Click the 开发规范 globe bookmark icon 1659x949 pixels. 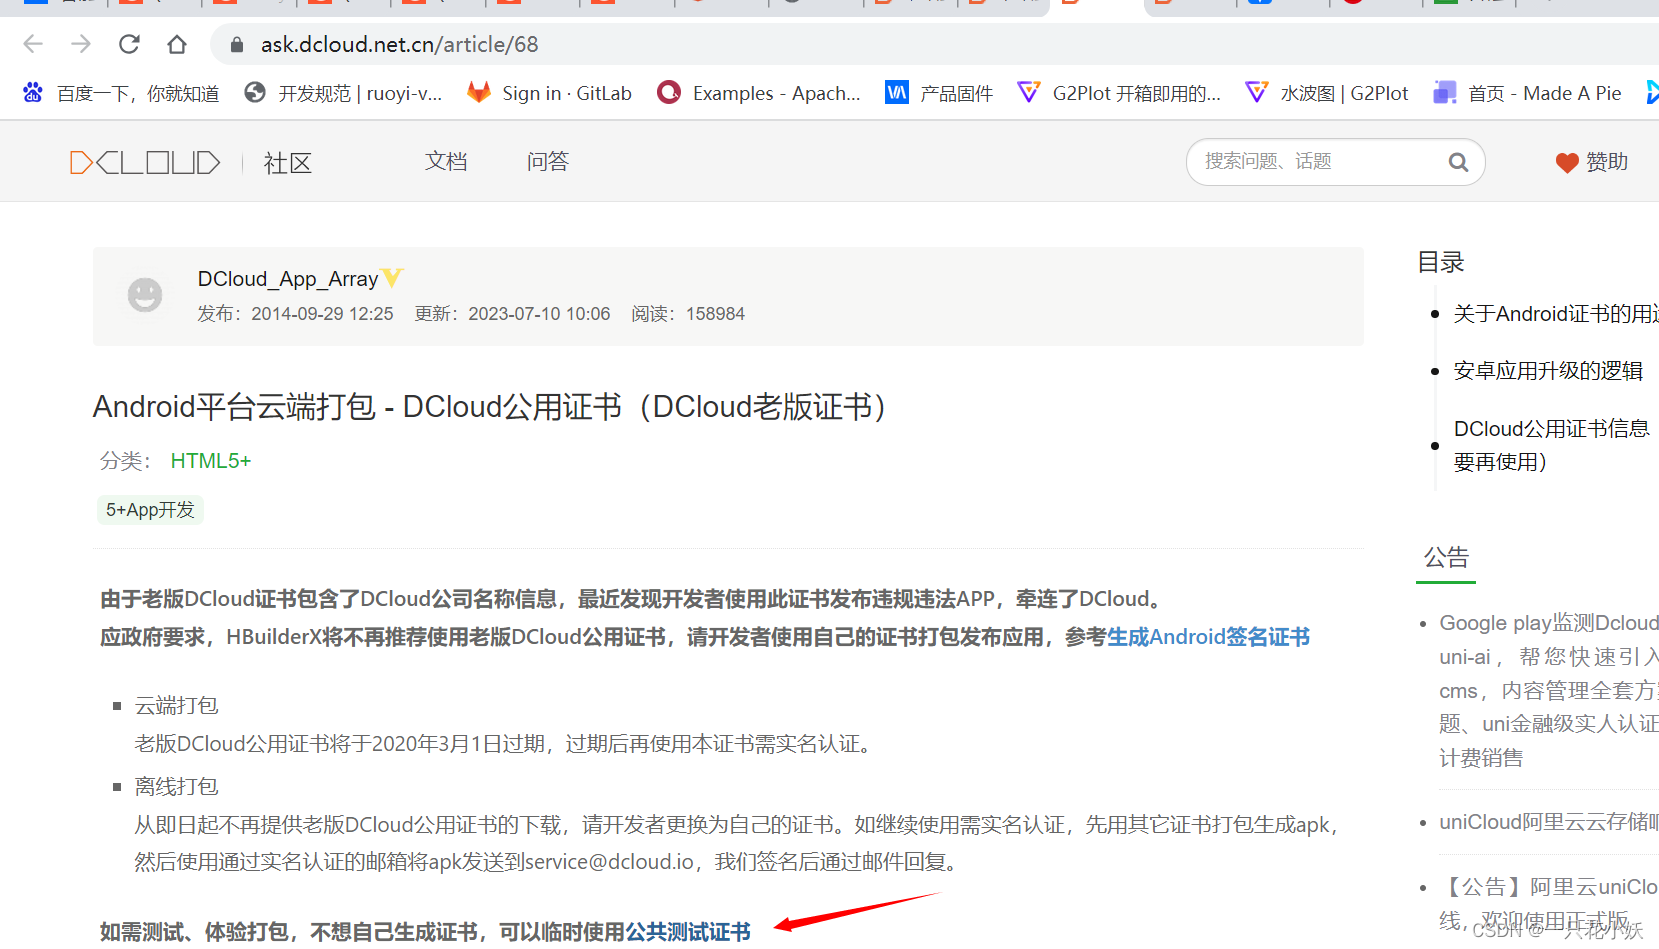255,93
